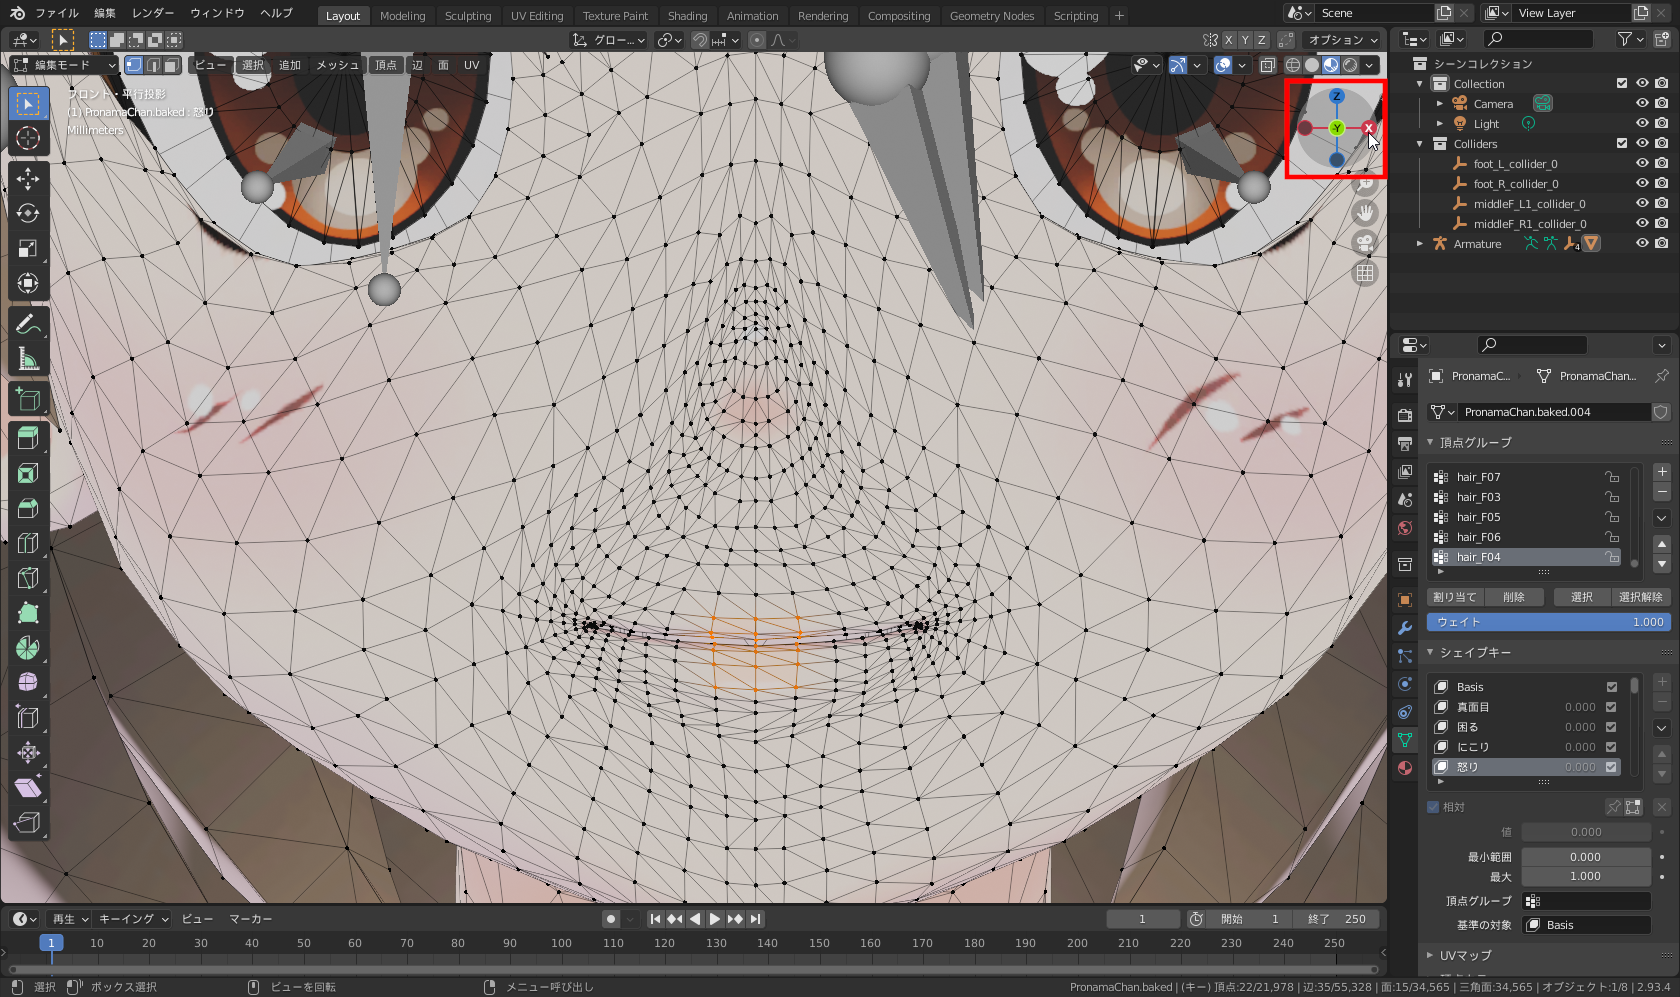The height and width of the screenshot is (997, 1680).
Task: Click the 選択解除 button
Action: 1641,596
